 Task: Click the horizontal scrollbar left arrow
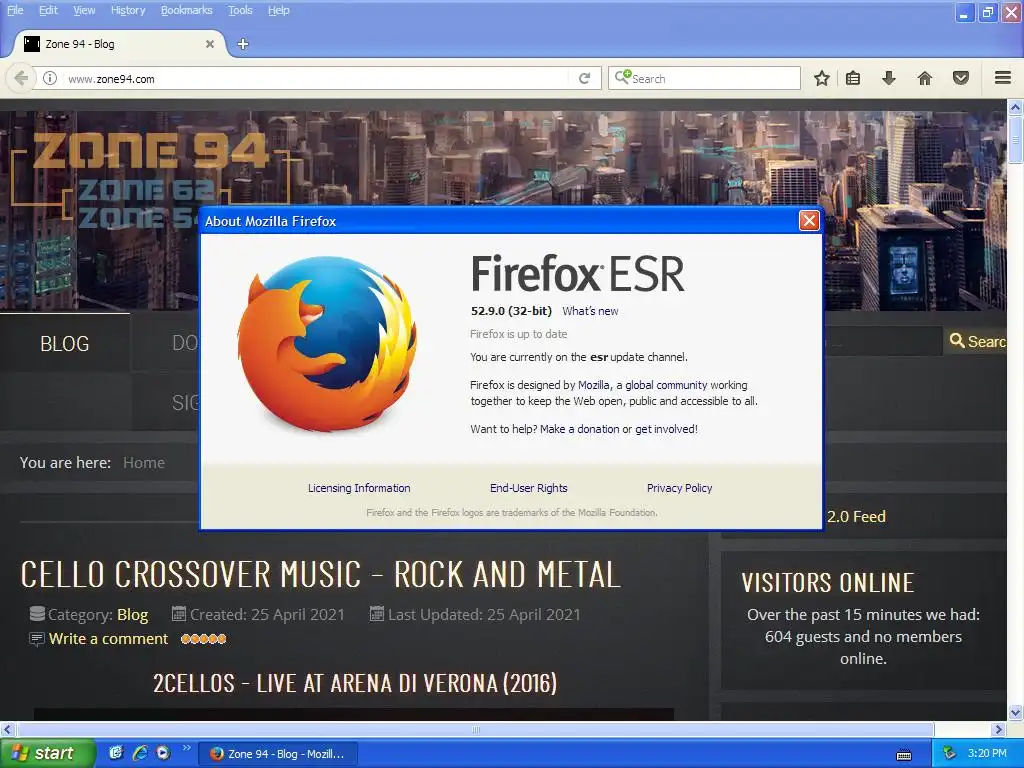(7, 729)
